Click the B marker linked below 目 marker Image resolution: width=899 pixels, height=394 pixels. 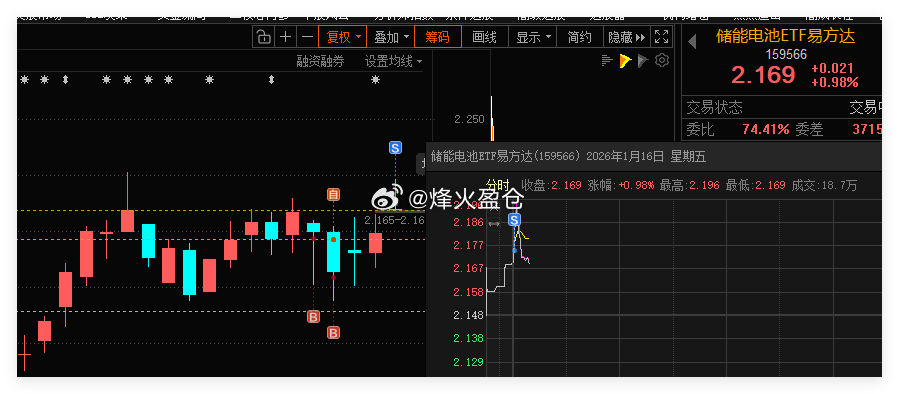tap(333, 333)
